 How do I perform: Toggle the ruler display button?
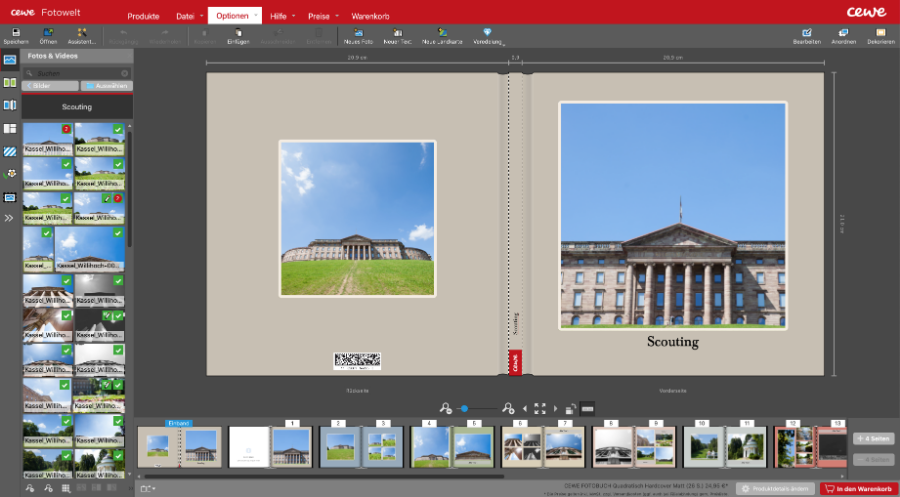click(587, 408)
